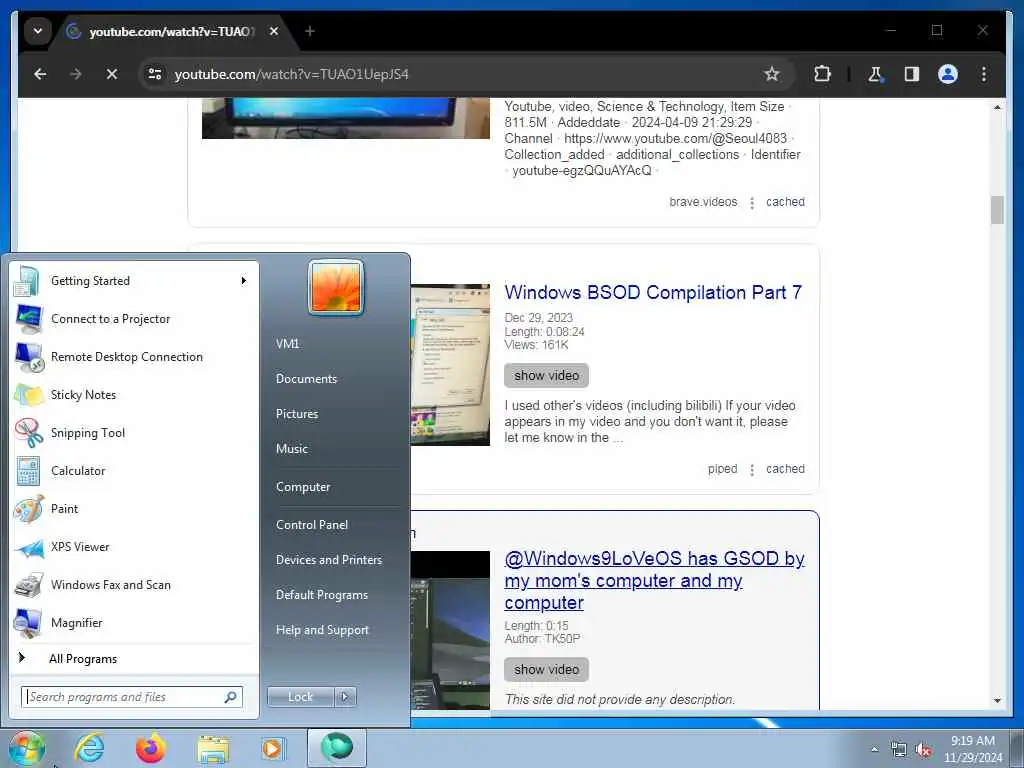The image size is (1024, 768).
Task: Open Control Panel
Action: (312, 525)
